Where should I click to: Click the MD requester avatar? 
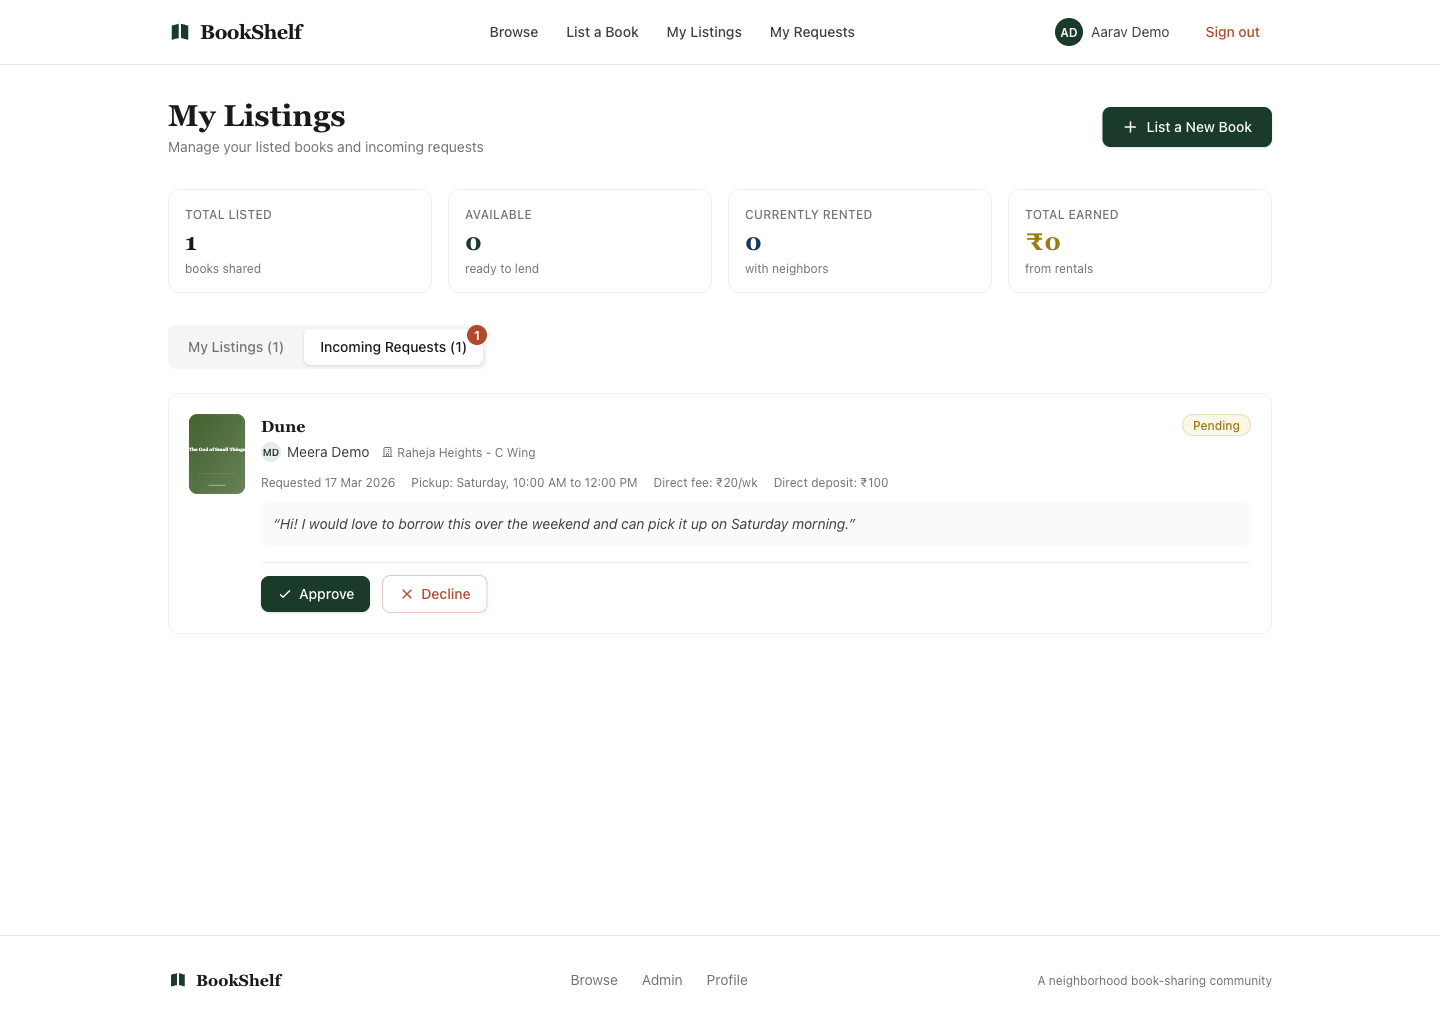271,452
